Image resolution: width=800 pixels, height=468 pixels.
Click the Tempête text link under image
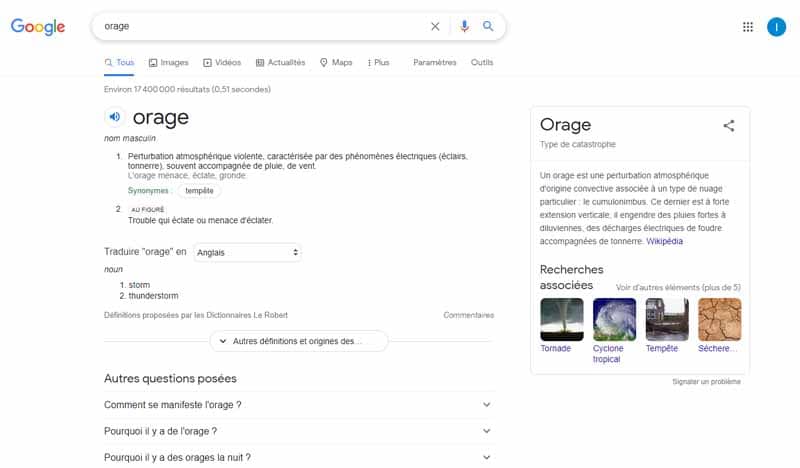point(662,348)
